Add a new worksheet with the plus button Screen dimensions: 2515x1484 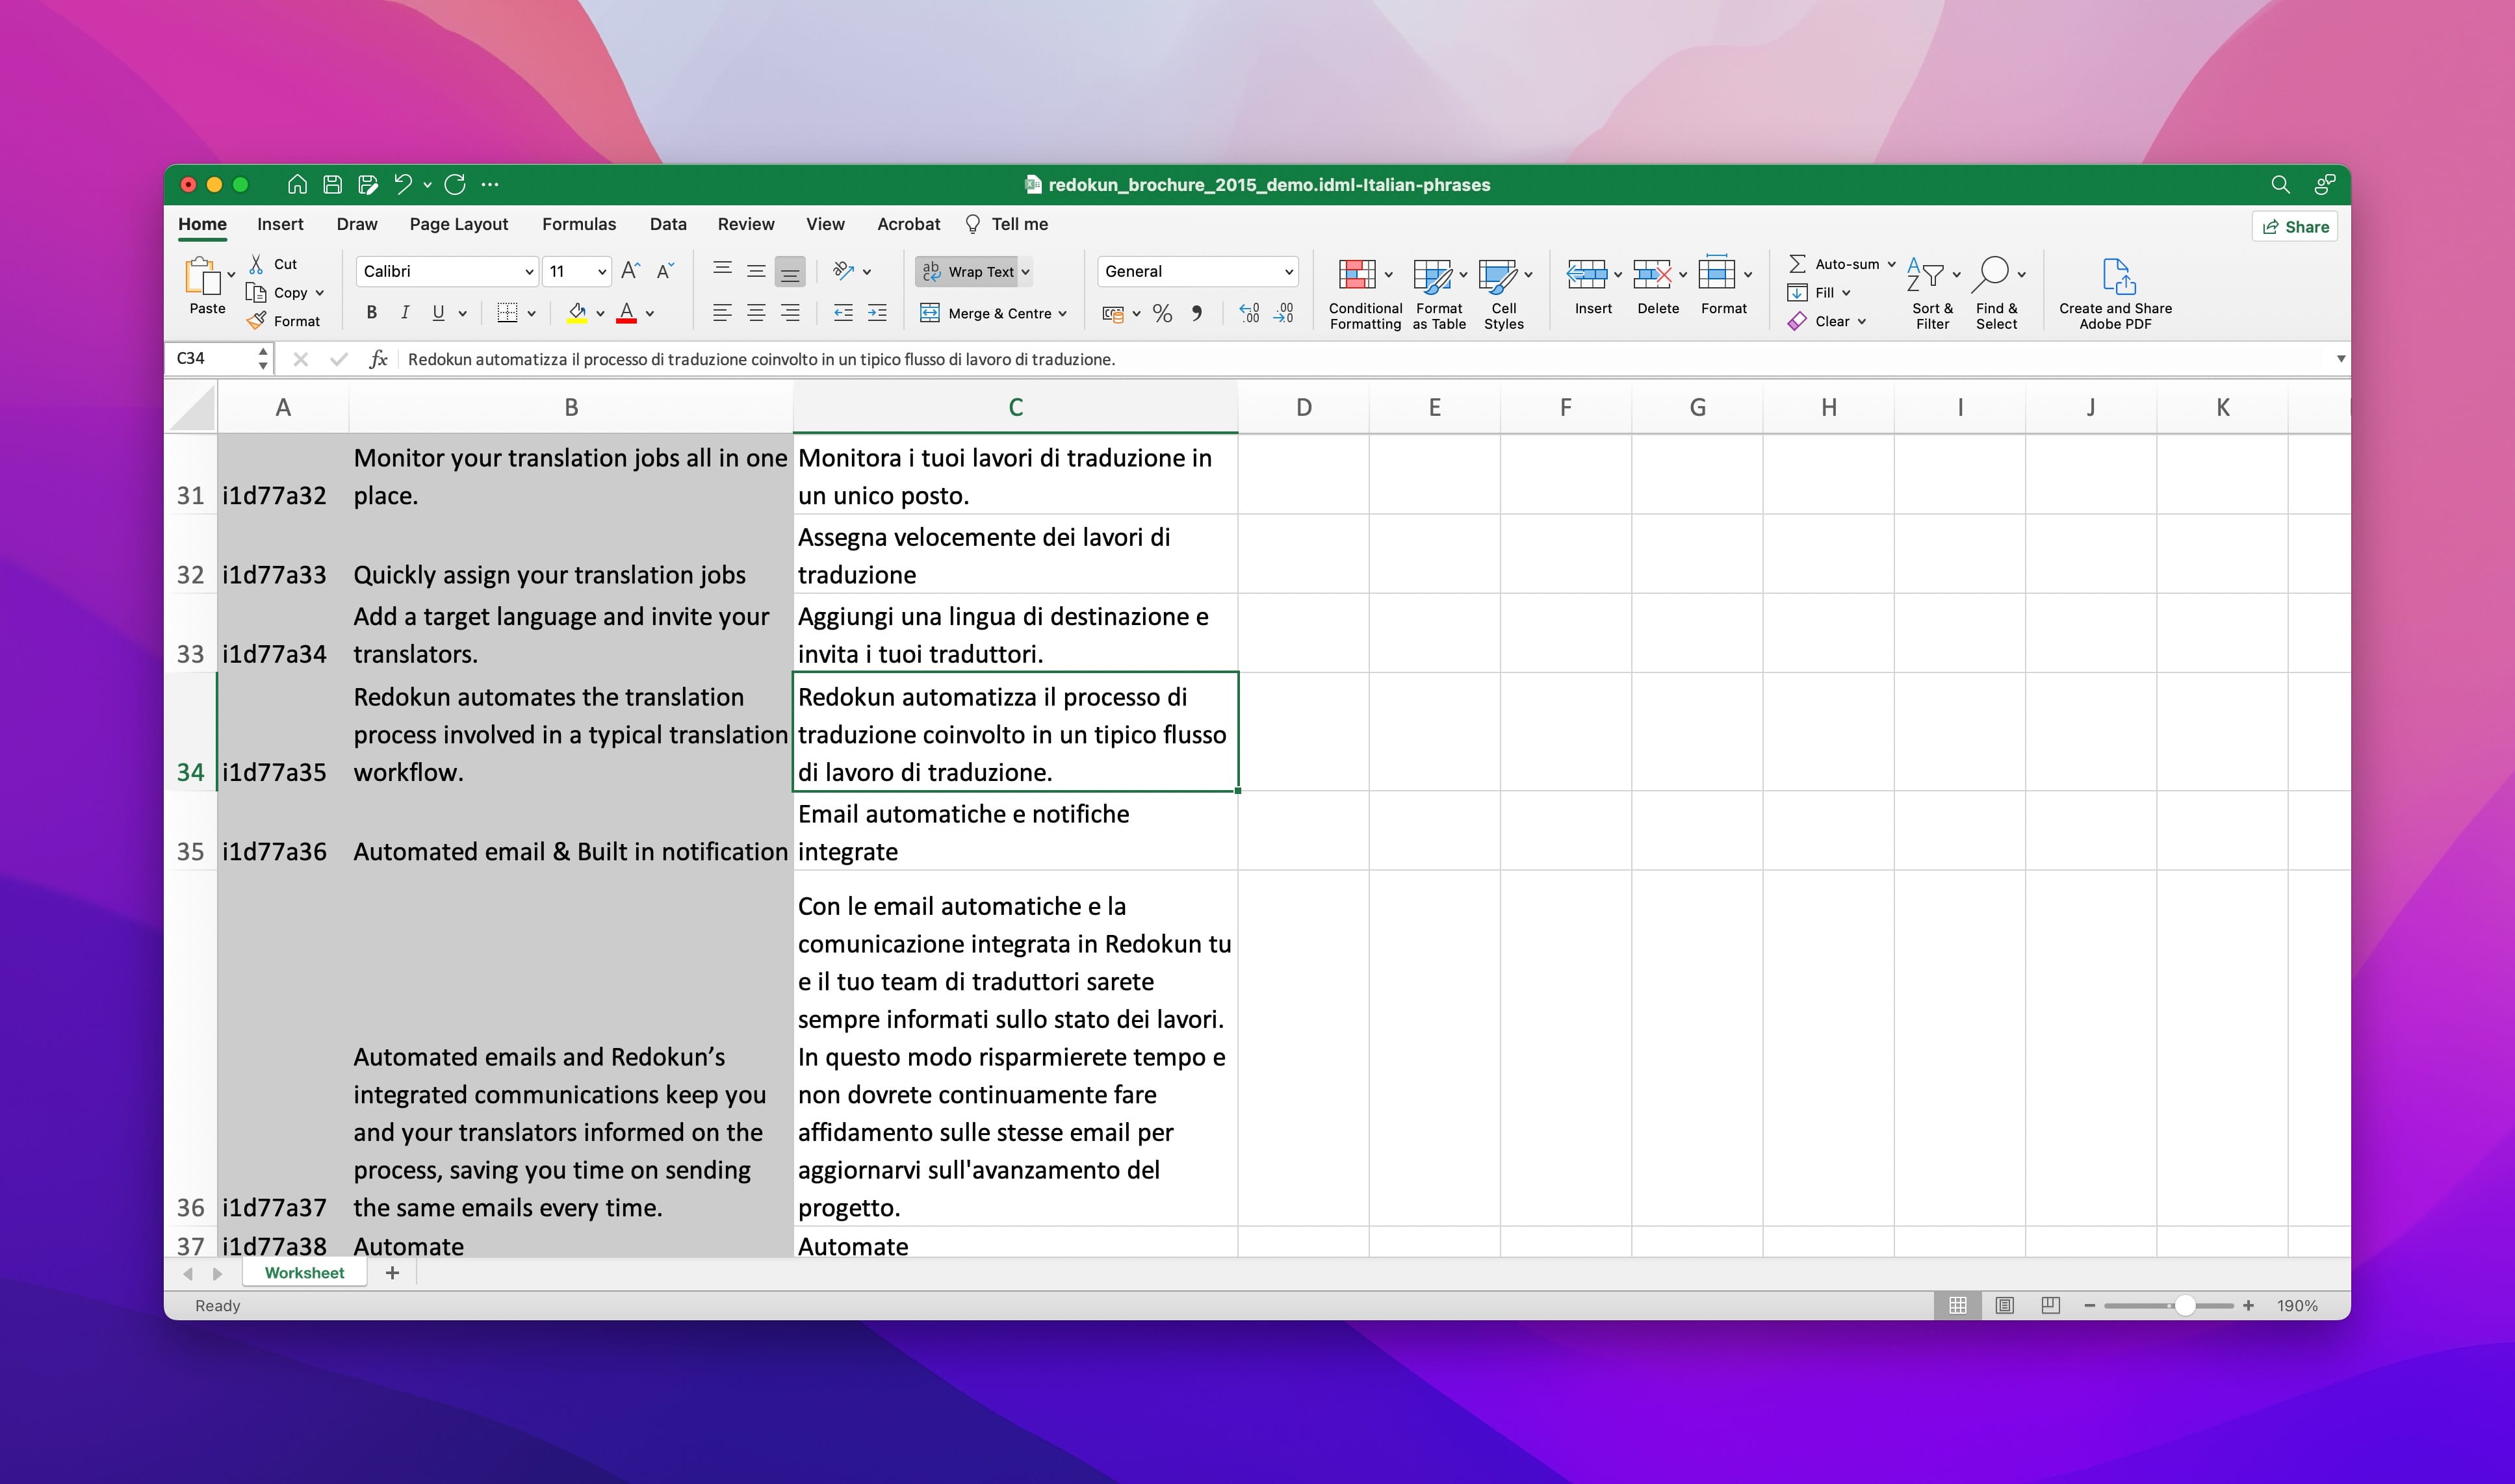point(392,1272)
